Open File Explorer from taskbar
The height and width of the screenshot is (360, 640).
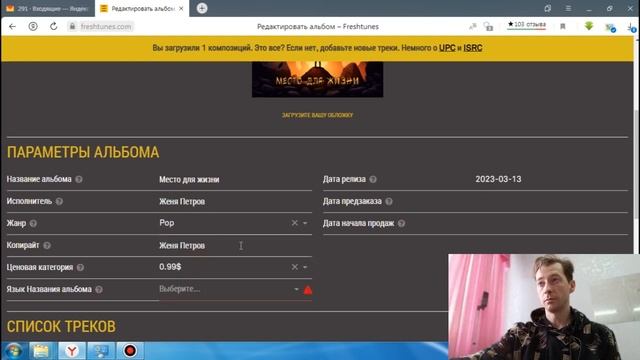pyautogui.click(x=41, y=351)
